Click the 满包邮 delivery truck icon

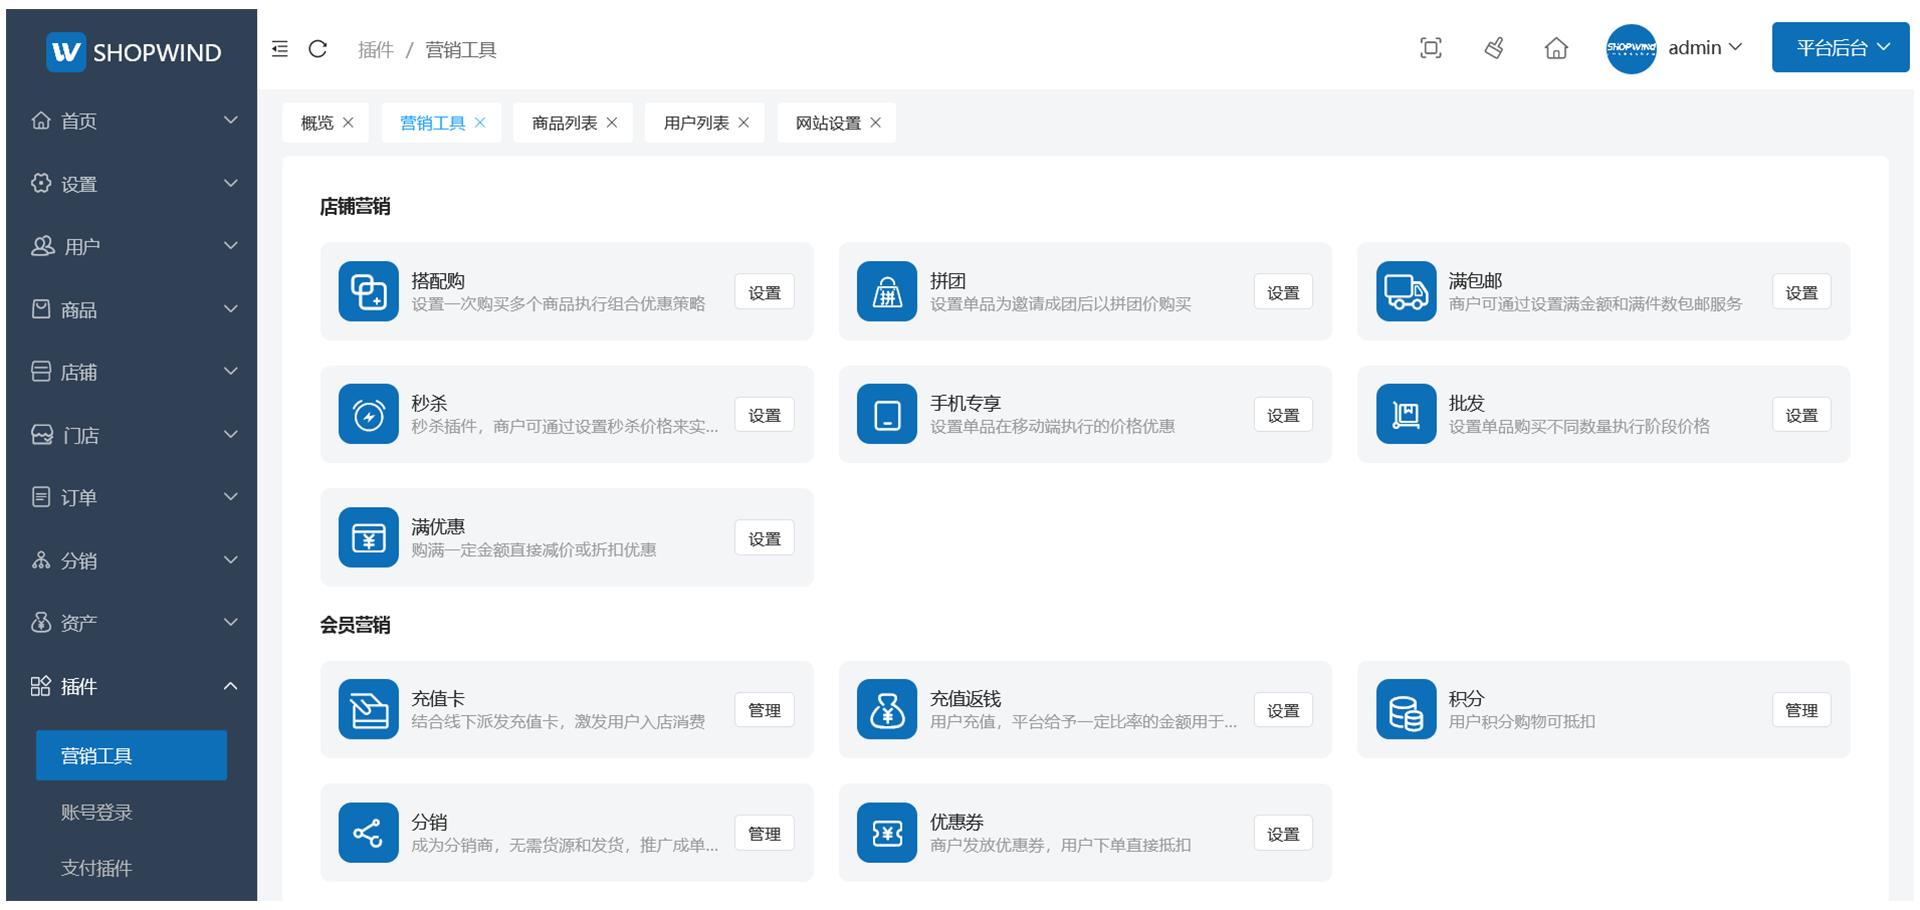(1404, 292)
